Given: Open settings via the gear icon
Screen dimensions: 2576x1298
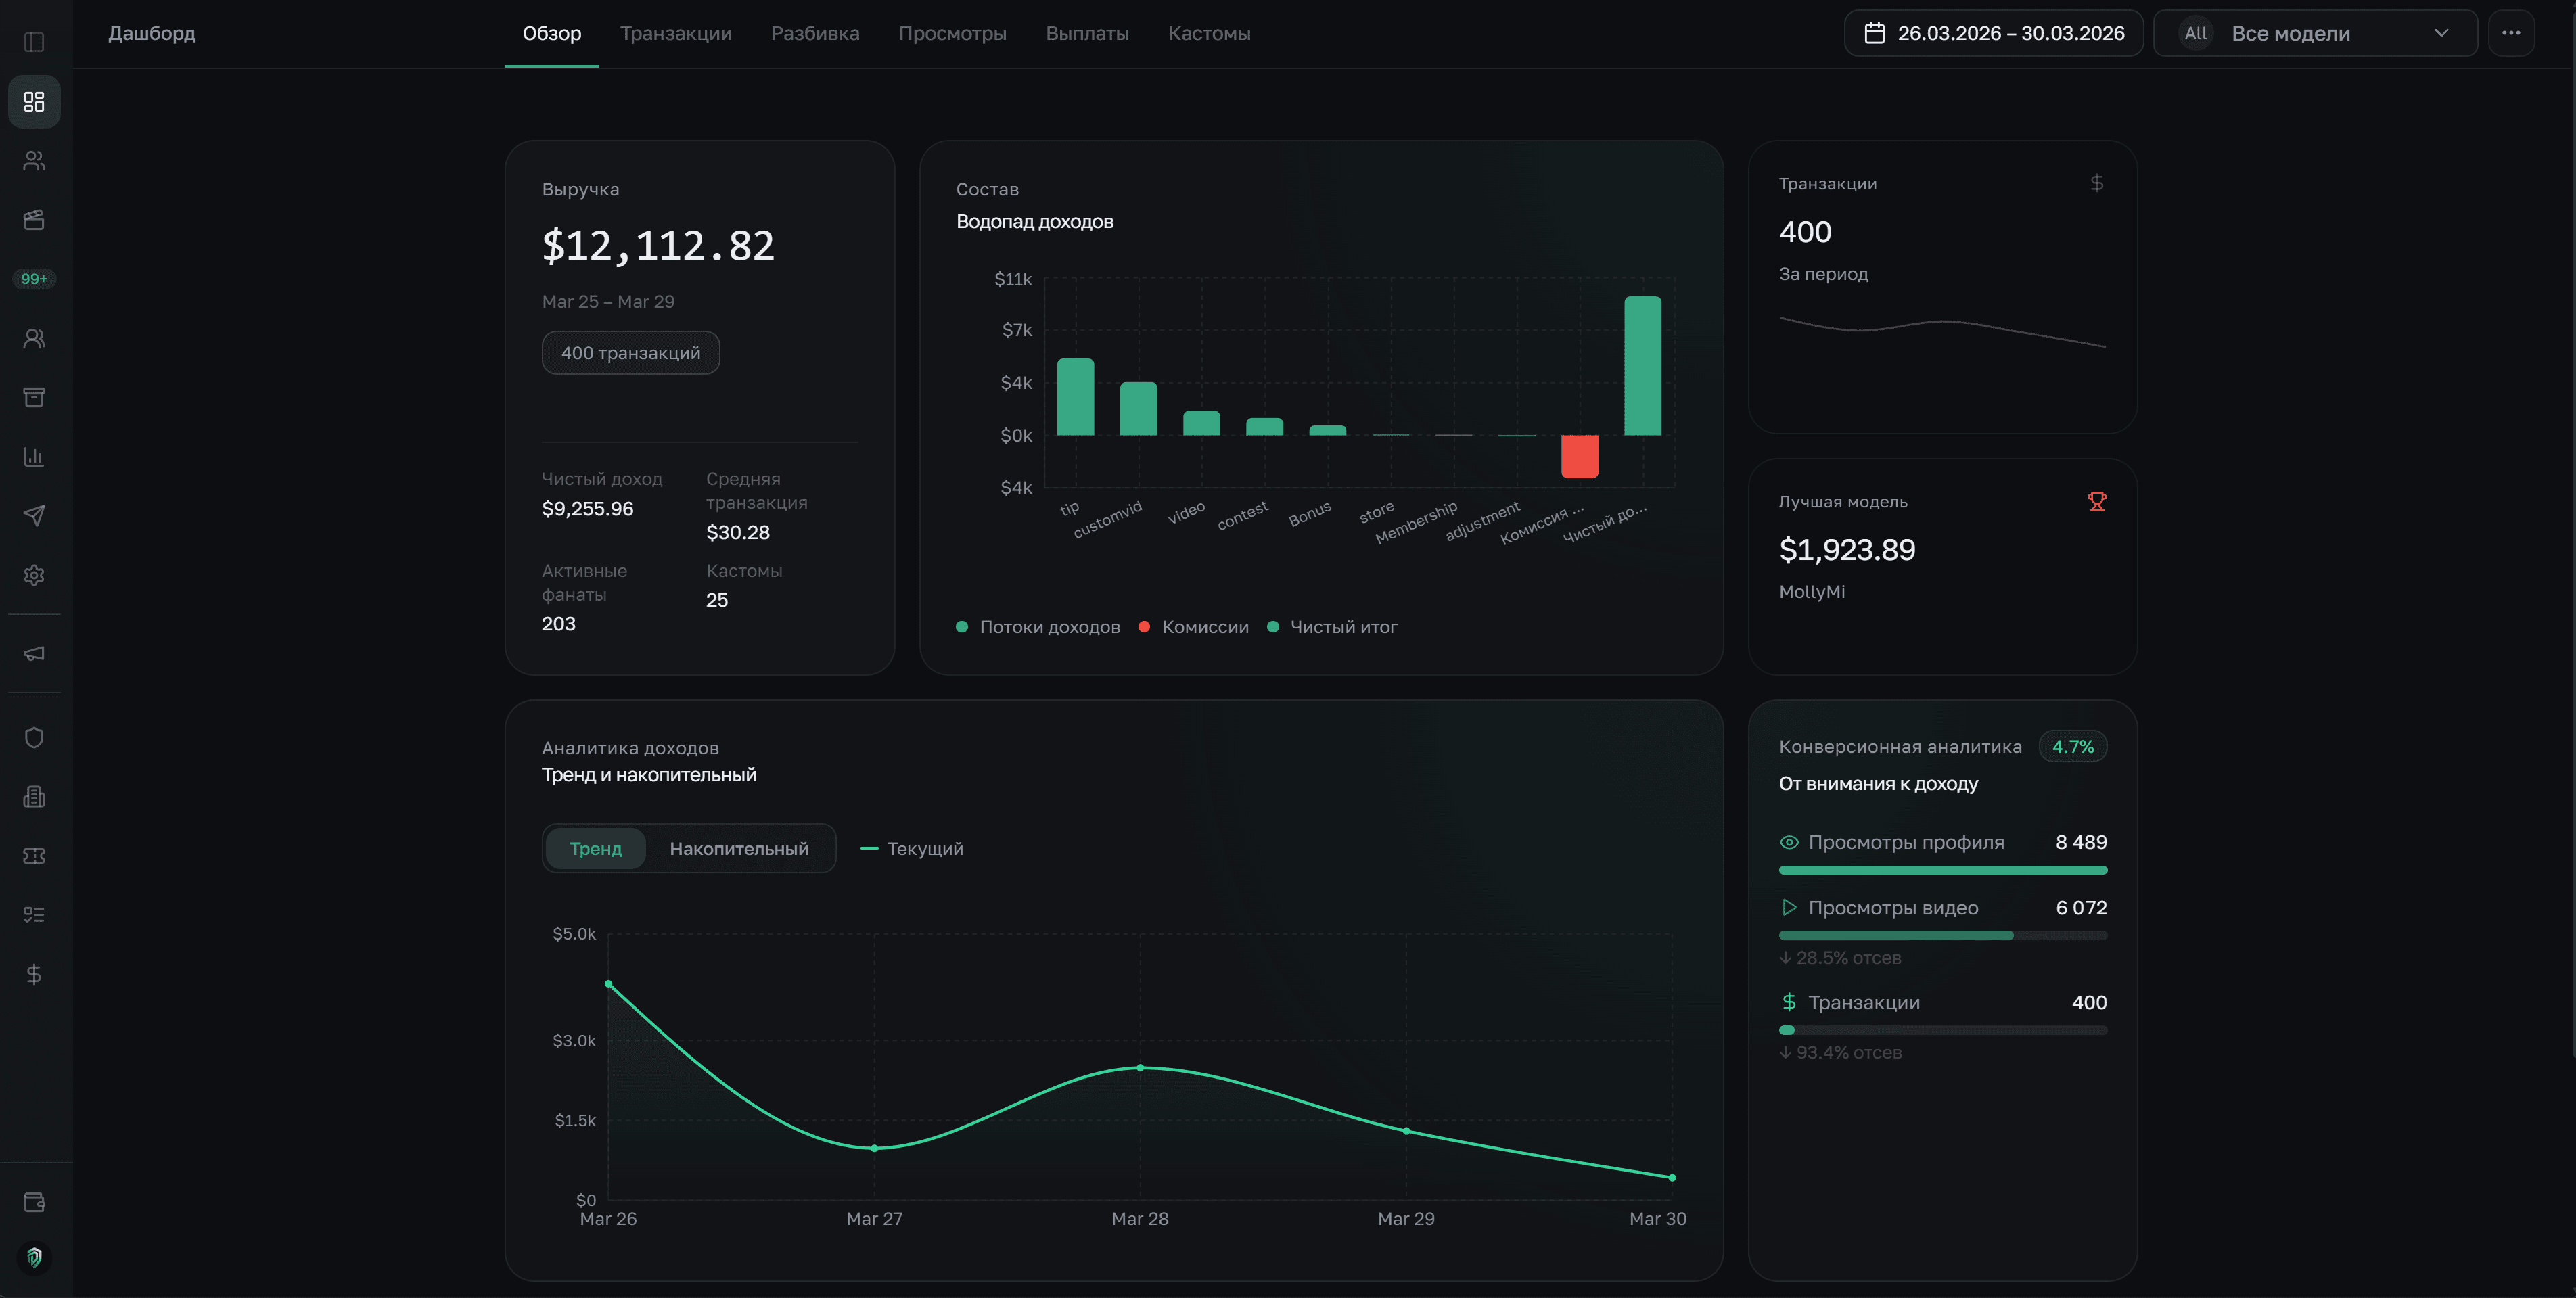Looking at the screenshot, I should [x=34, y=575].
